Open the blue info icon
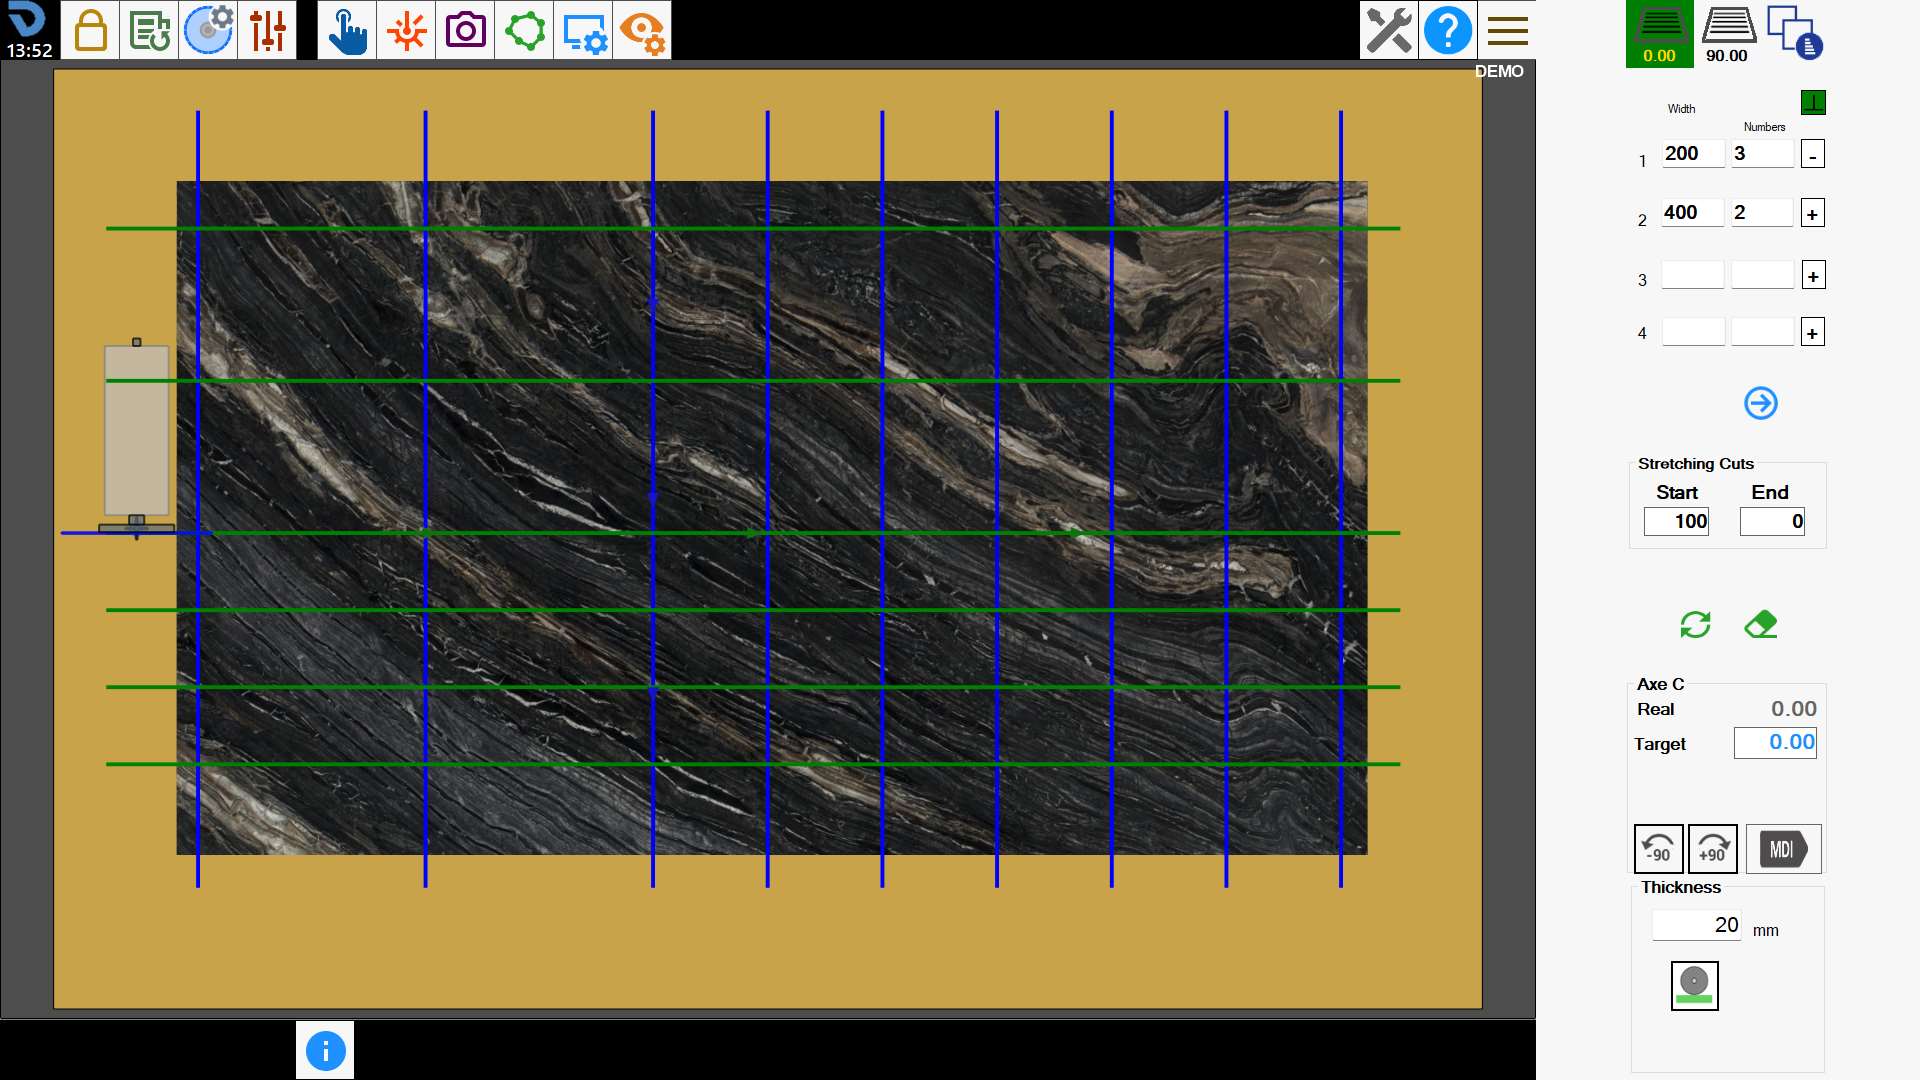The width and height of the screenshot is (1920, 1080). [325, 1051]
